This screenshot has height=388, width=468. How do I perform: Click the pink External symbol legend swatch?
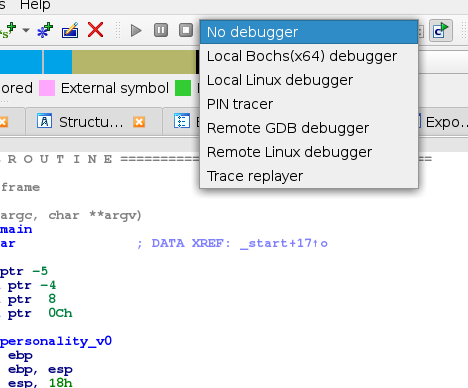tap(47, 88)
